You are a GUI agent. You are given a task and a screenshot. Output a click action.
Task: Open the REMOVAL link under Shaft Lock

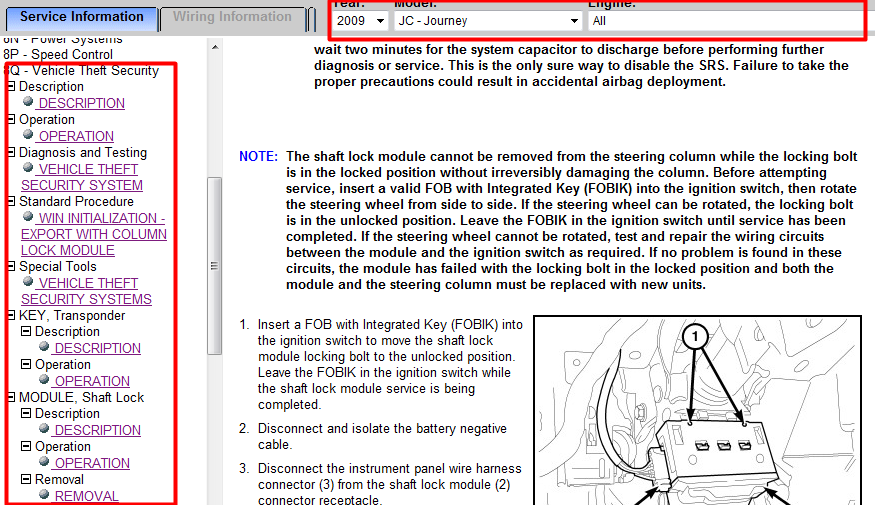[x=86, y=496]
